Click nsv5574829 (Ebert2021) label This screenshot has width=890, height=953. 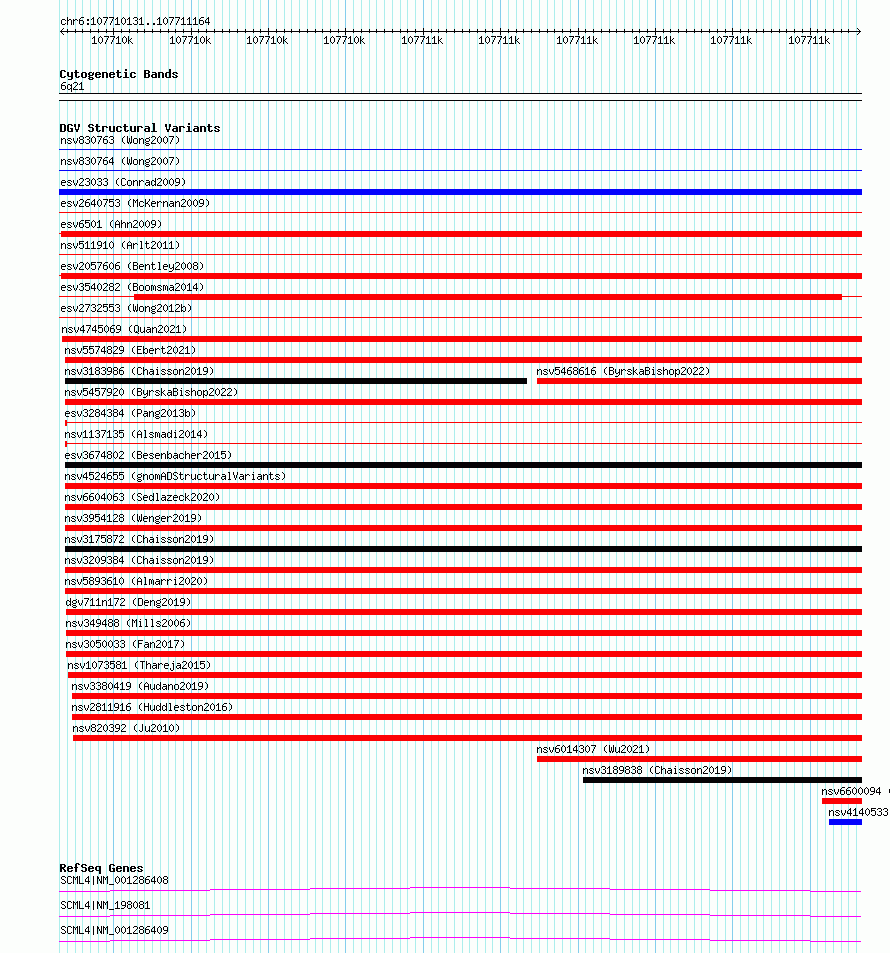(x=130, y=350)
